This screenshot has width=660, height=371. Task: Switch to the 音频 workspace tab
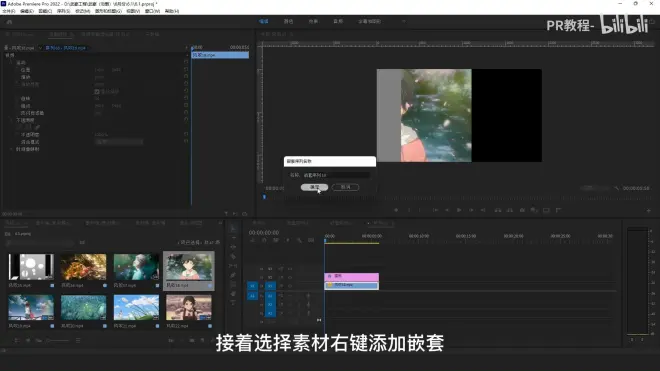[338, 21]
